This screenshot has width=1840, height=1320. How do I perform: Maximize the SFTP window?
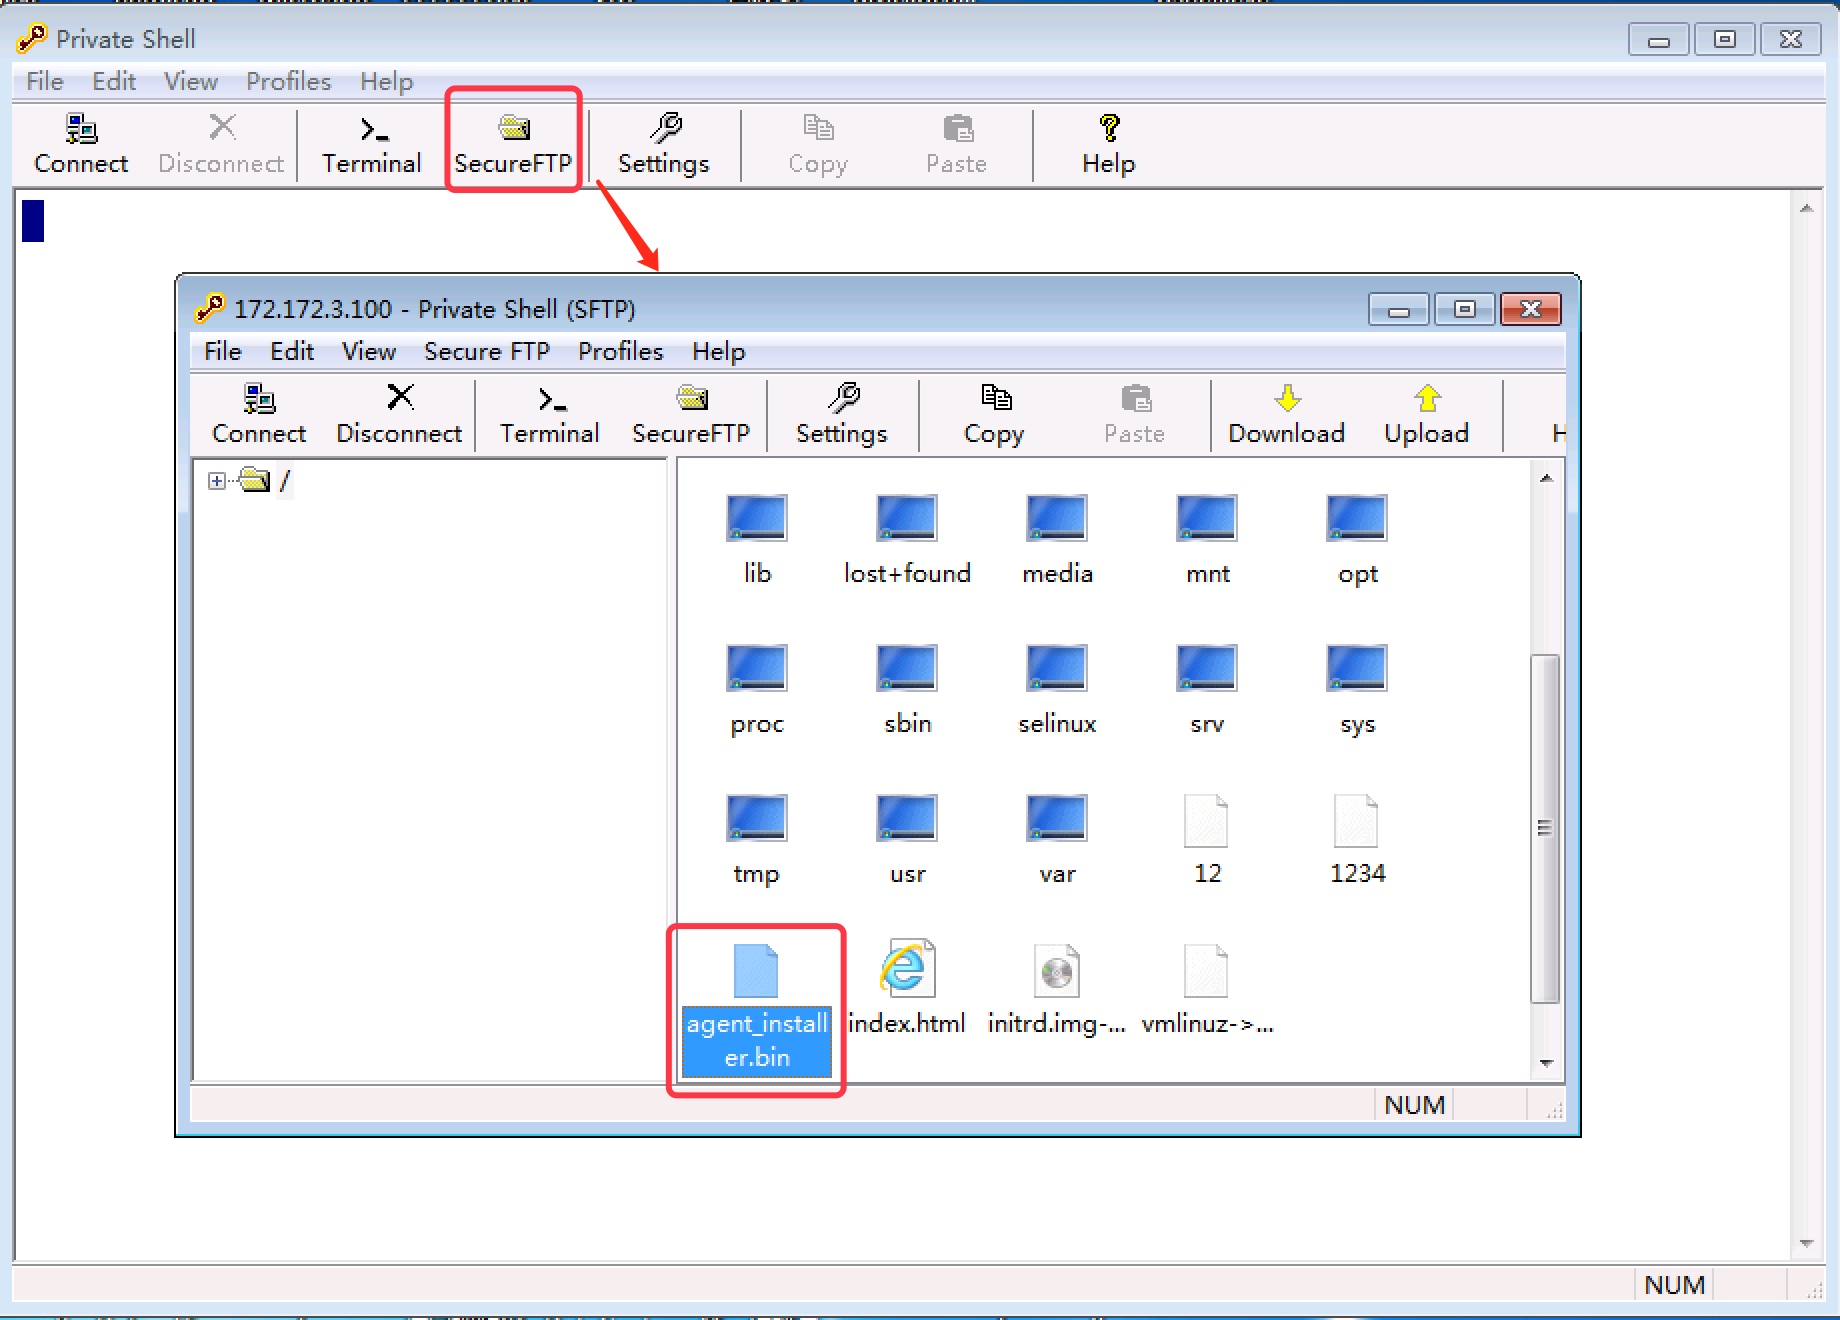[x=1465, y=310]
